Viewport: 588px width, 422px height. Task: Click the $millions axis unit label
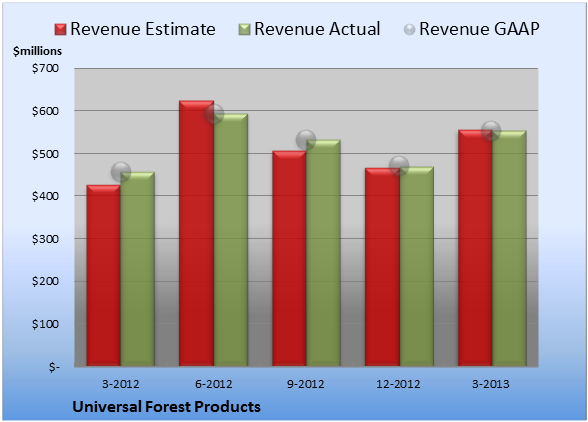pos(37,51)
